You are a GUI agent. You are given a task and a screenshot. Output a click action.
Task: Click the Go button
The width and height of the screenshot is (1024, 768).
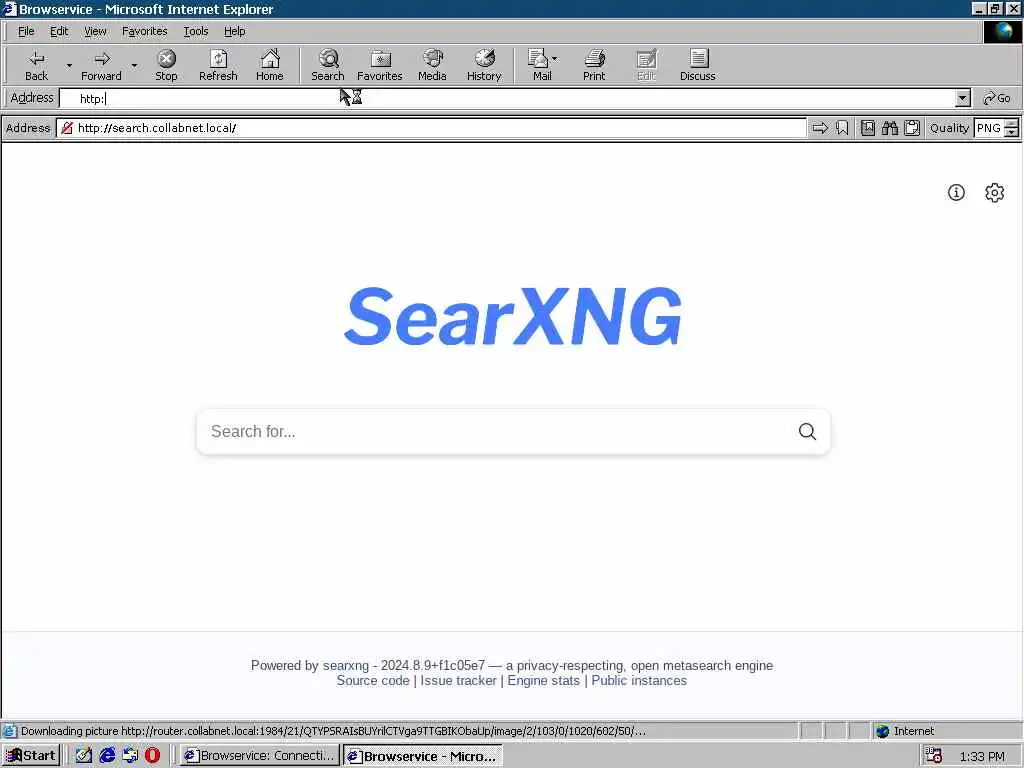tap(997, 99)
